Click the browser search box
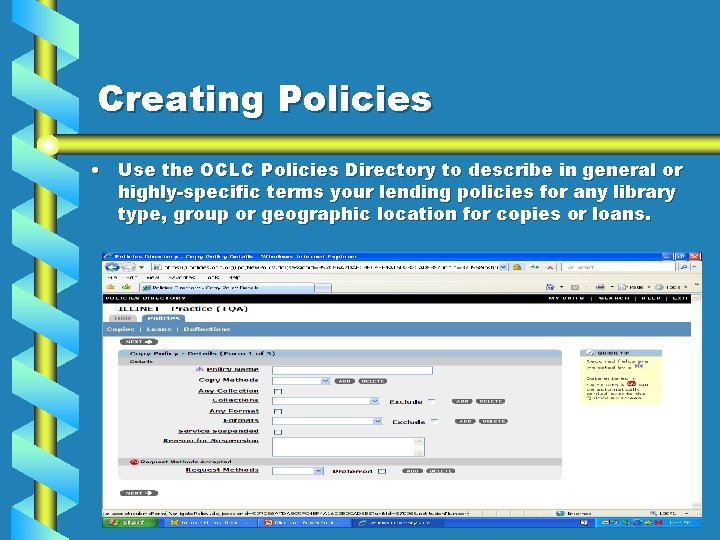720x540 pixels. (x=619, y=267)
